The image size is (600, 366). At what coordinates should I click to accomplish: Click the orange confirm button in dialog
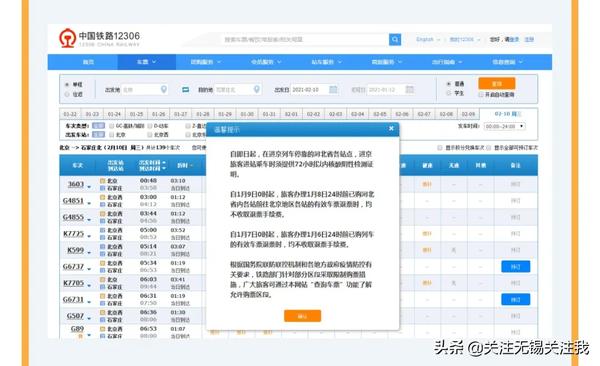tap(302, 316)
